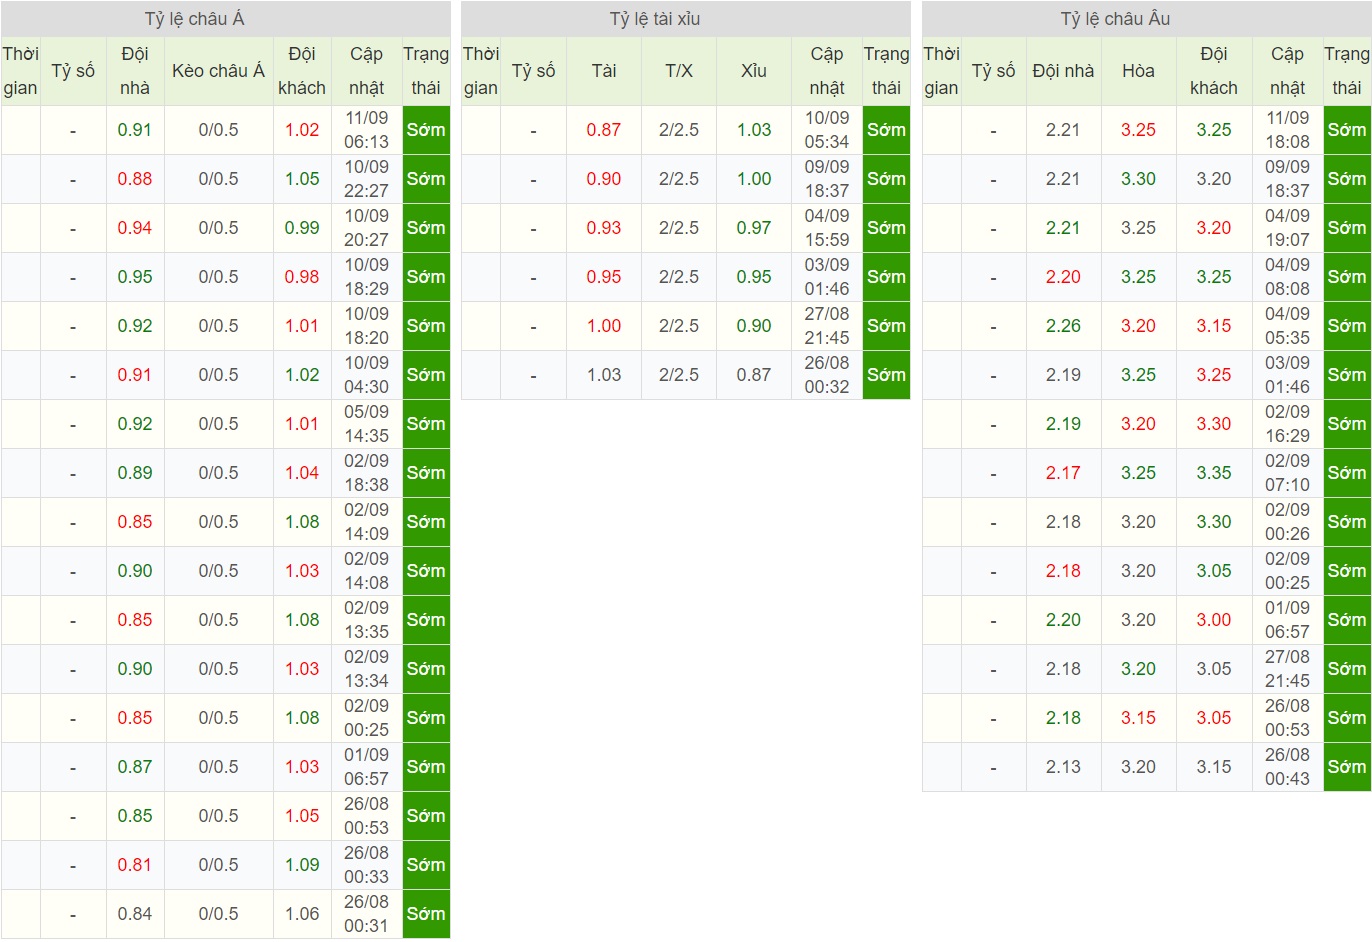Click away odds 1.09 in the 26/08 00:33 row

tap(302, 865)
